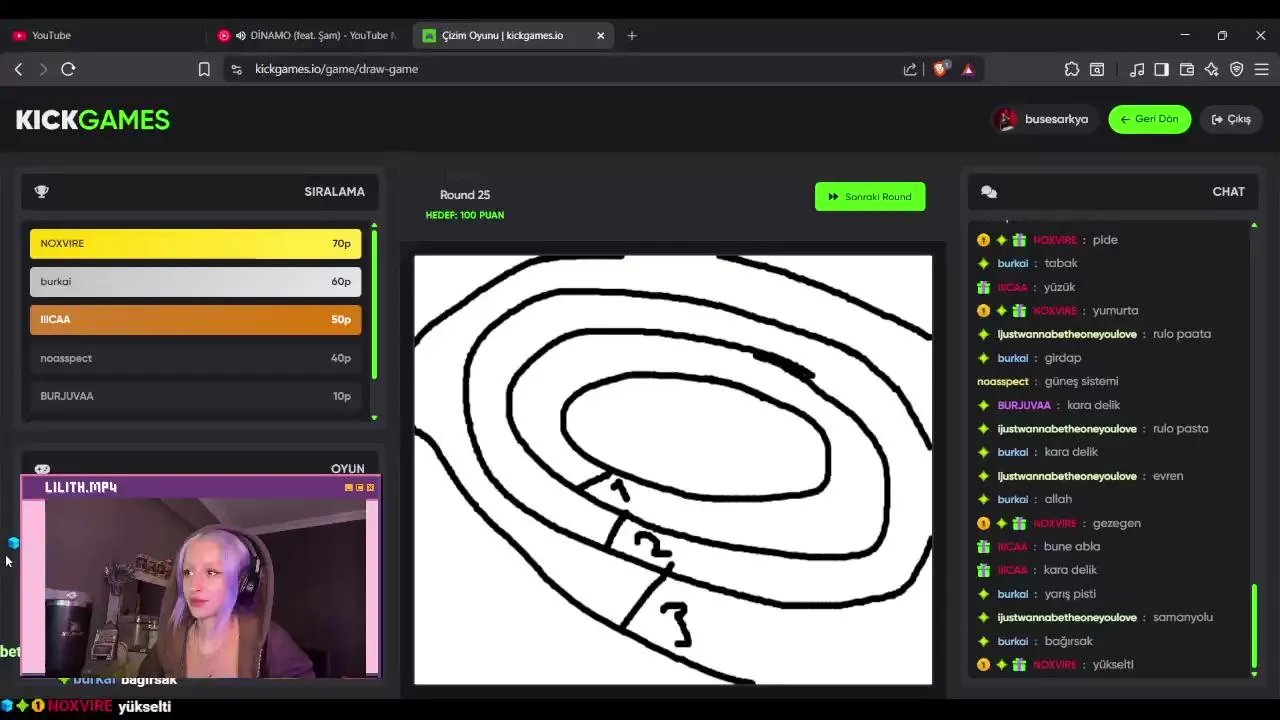The width and height of the screenshot is (1280, 720).
Task: Select NOXVIRE 70p leaderboard row
Action: (x=195, y=243)
